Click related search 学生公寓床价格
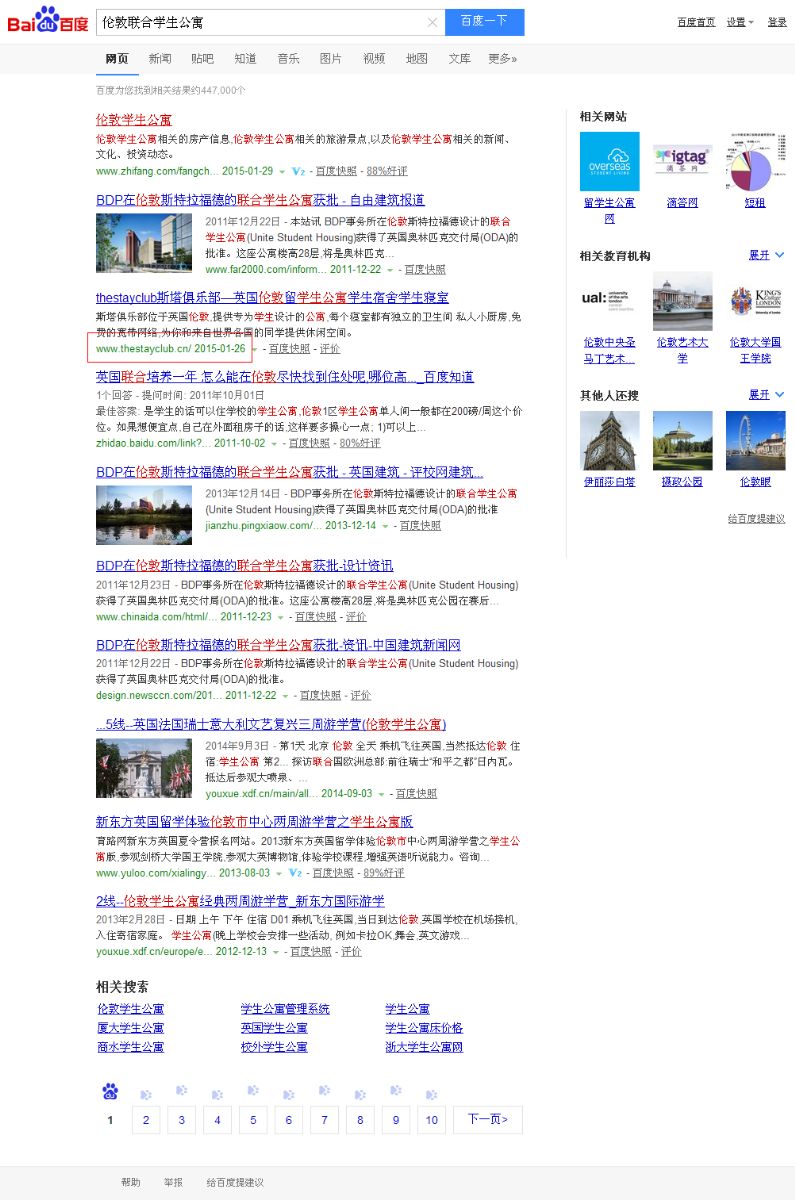 click(424, 1028)
